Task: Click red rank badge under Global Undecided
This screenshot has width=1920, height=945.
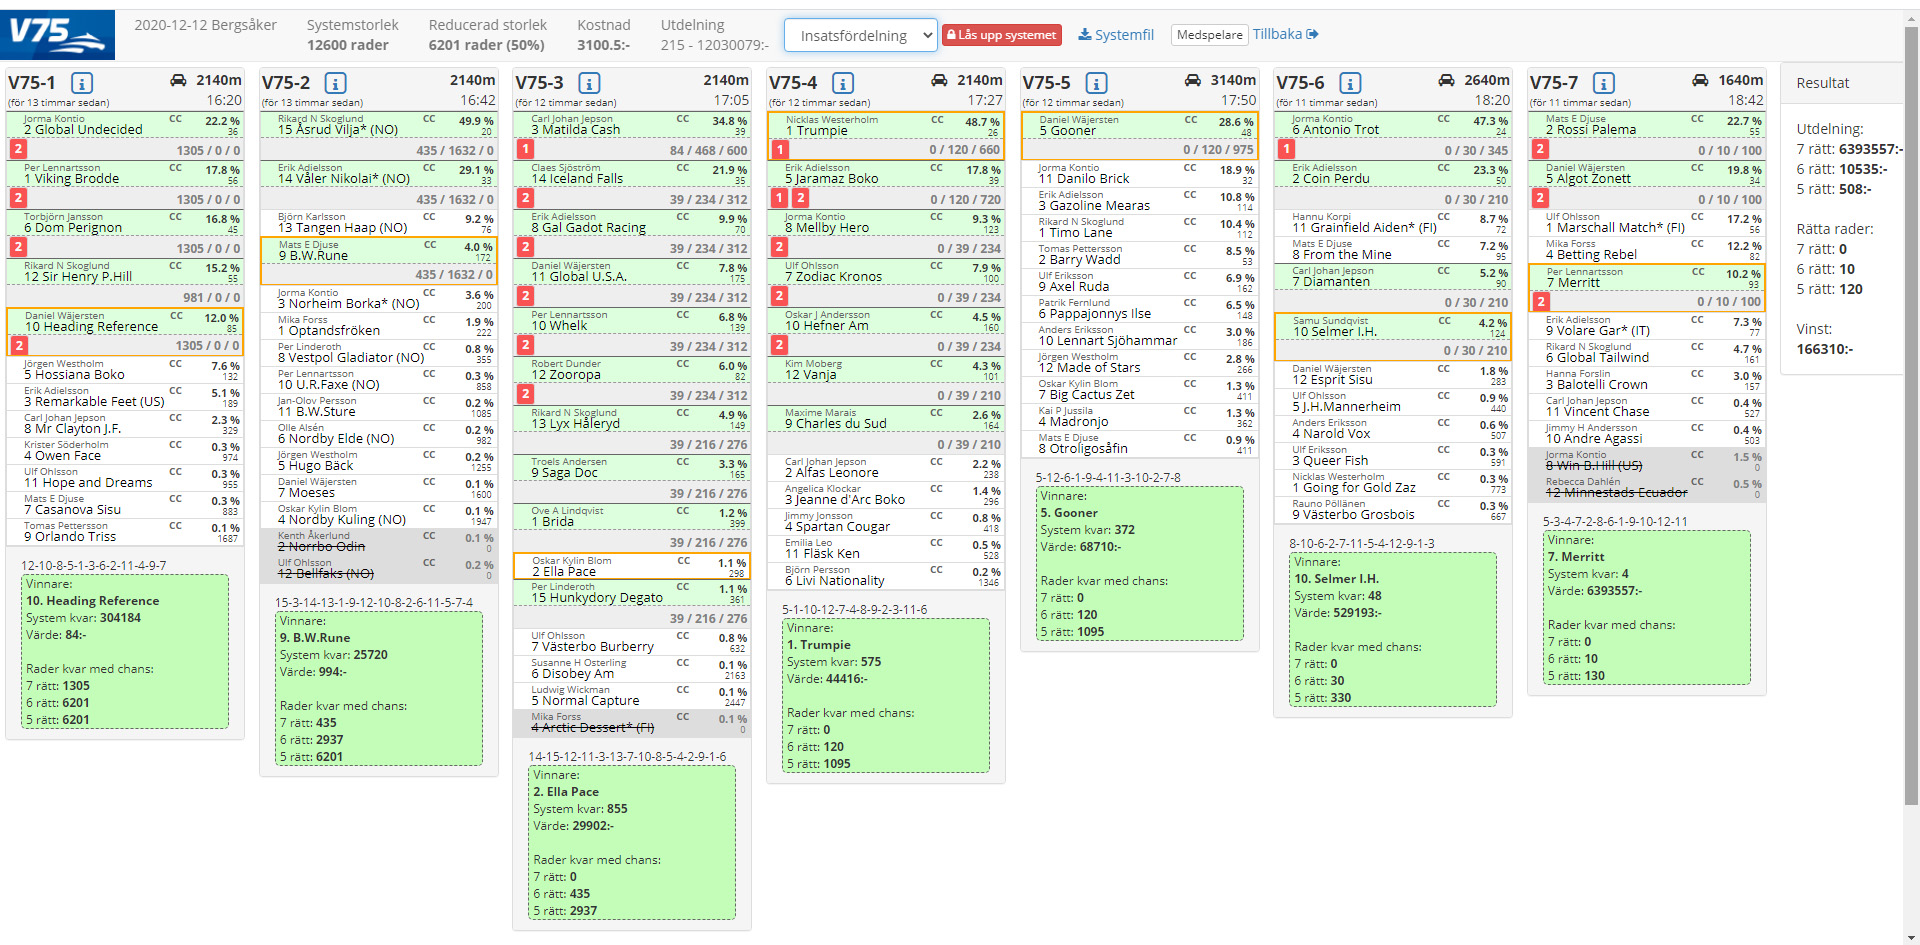Action: 18,149
